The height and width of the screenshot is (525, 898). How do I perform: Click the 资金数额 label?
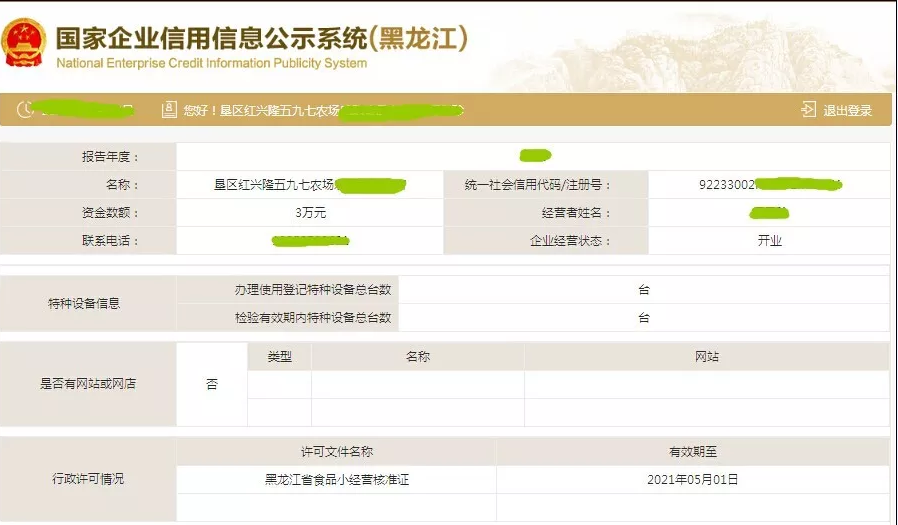point(110,212)
